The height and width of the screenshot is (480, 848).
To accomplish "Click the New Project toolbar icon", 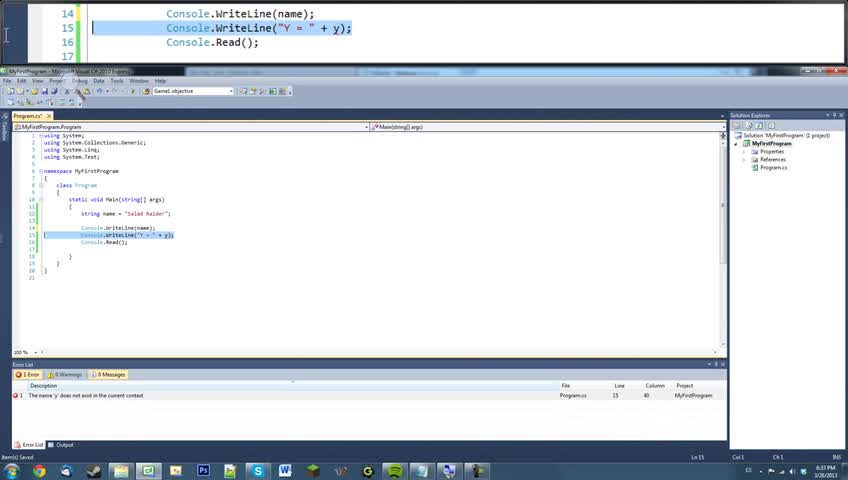I will [x=10, y=91].
